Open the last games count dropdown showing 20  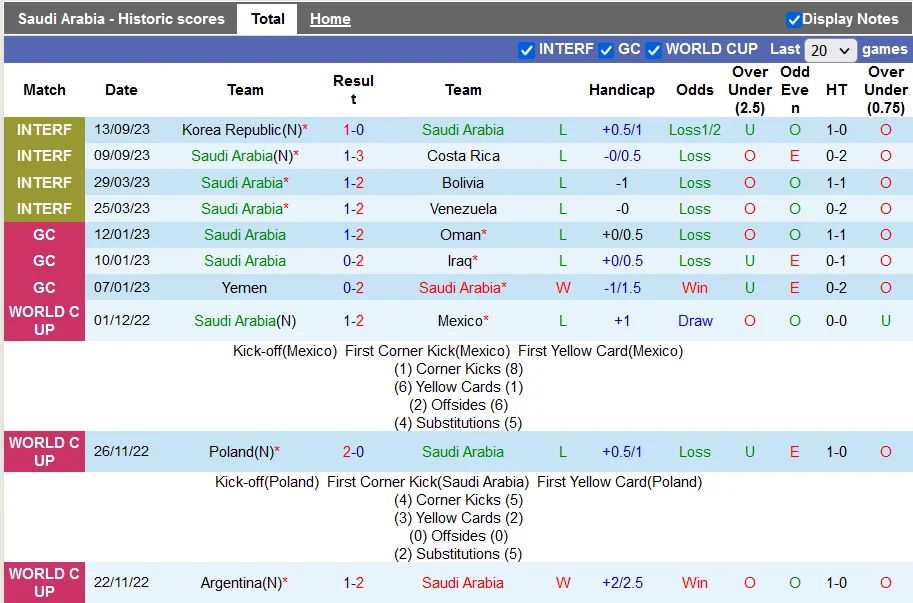coord(831,50)
